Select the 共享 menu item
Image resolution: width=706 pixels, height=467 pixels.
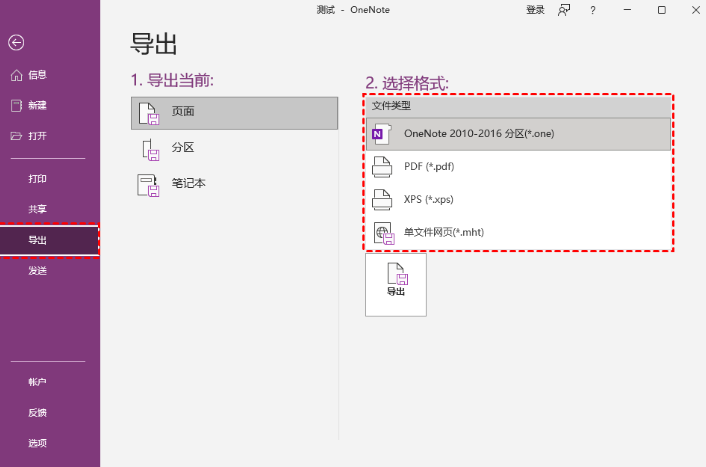(x=50, y=209)
